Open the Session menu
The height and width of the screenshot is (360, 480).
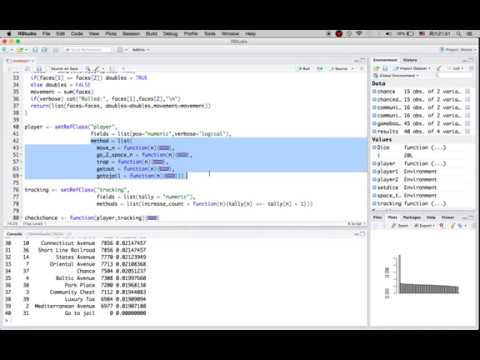[x=131, y=34]
